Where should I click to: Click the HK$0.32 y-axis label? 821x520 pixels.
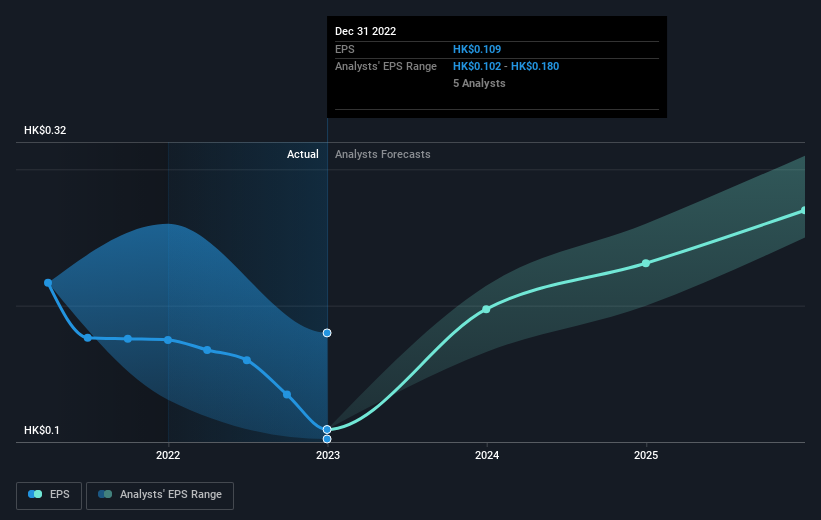(45, 130)
